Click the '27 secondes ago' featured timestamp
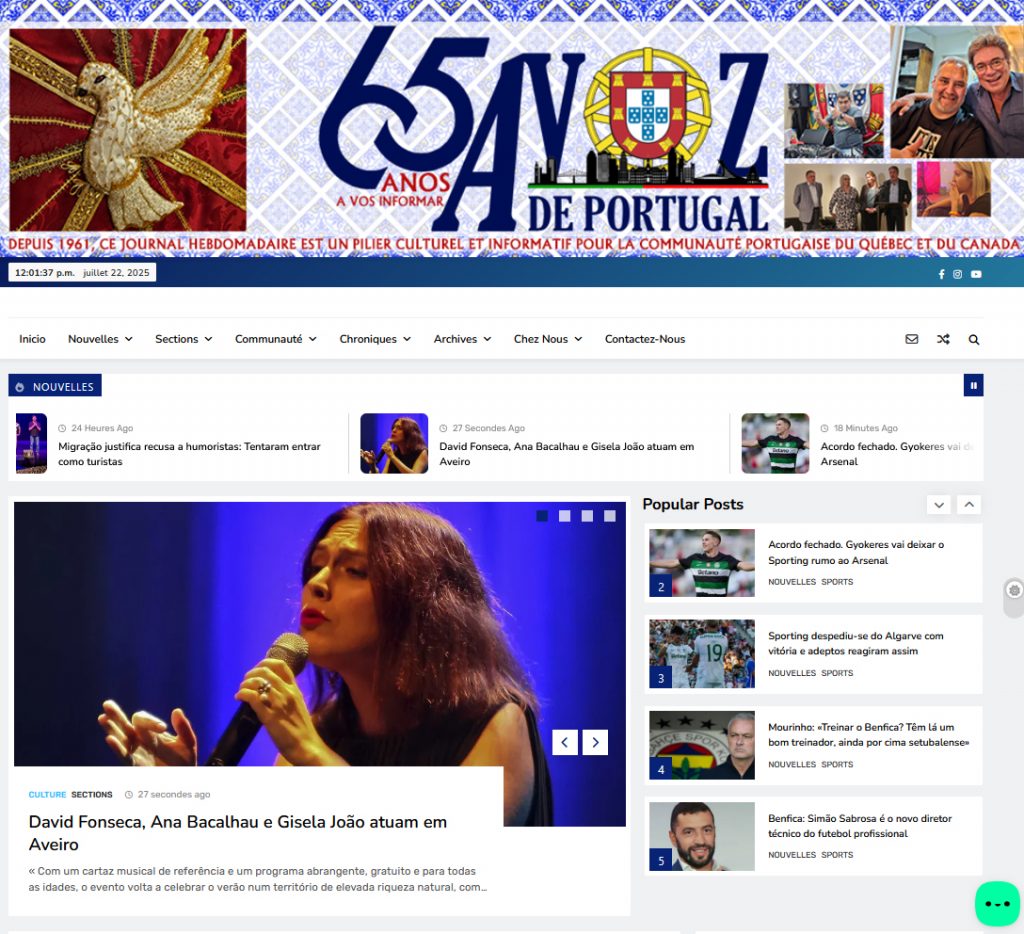Image resolution: width=1024 pixels, height=934 pixels. click(x=168, y=795)
